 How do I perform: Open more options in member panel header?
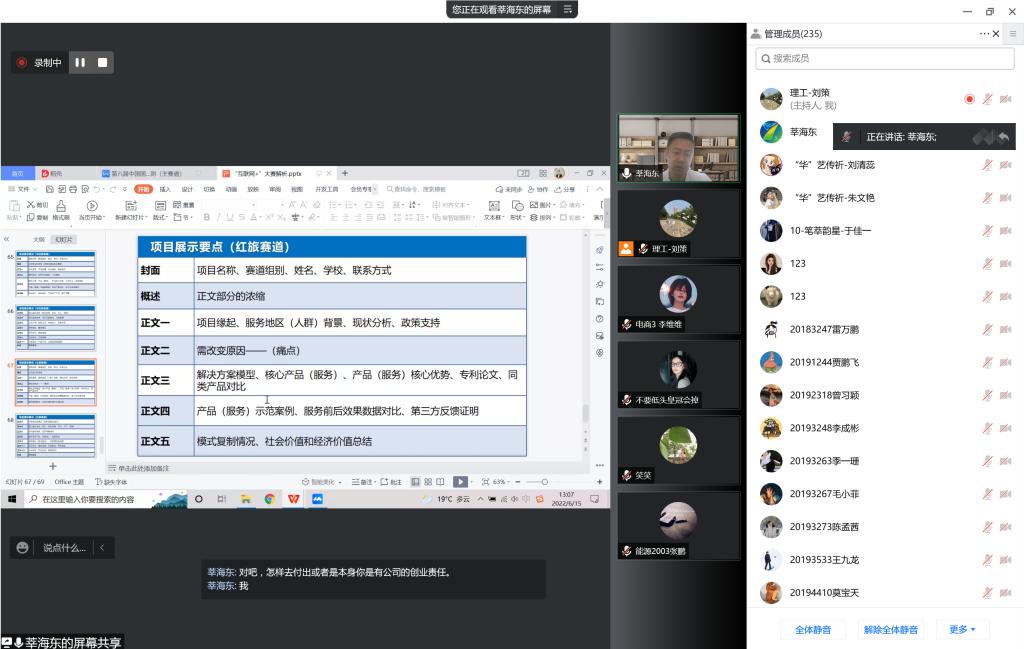coord(984,34)
